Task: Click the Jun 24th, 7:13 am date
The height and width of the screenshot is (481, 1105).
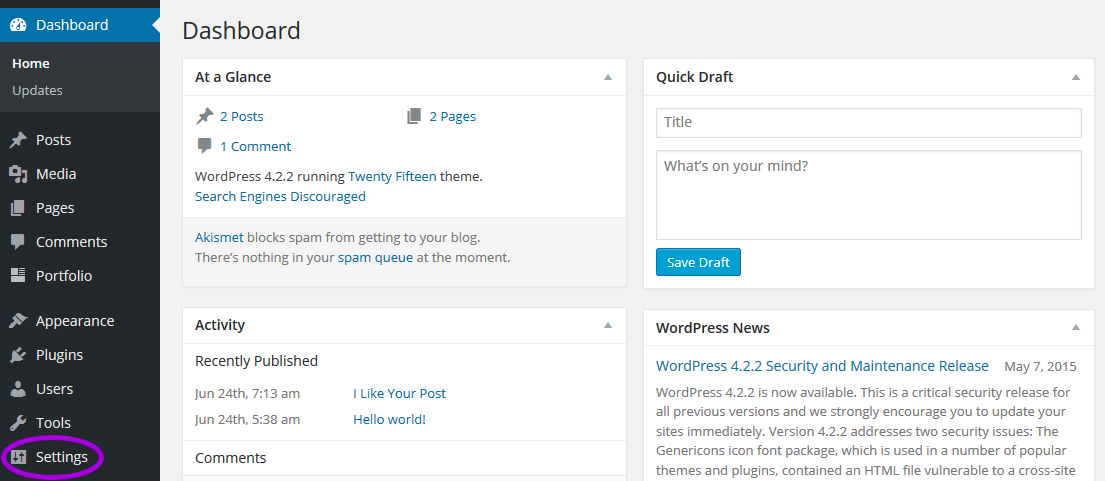Action: point(247,394)
